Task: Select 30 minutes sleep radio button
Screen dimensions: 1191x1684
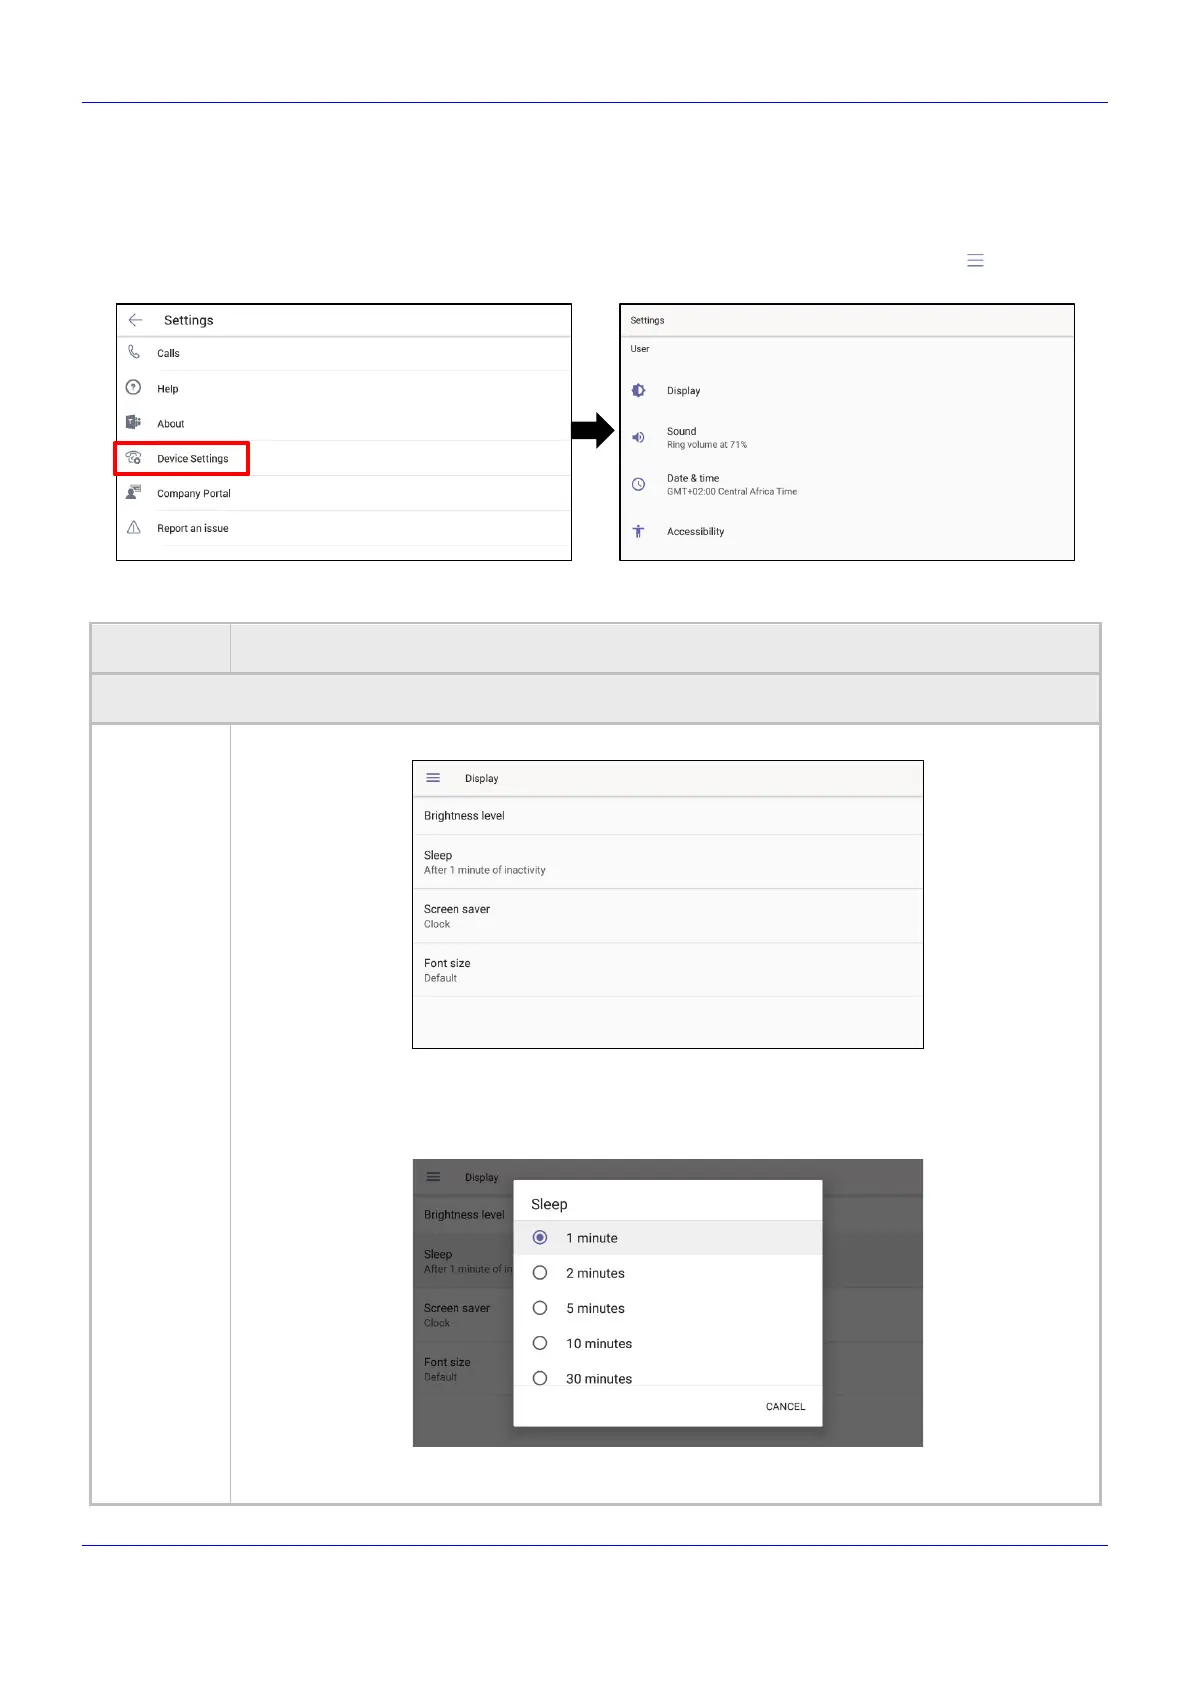Action: tap(540, 1377)
